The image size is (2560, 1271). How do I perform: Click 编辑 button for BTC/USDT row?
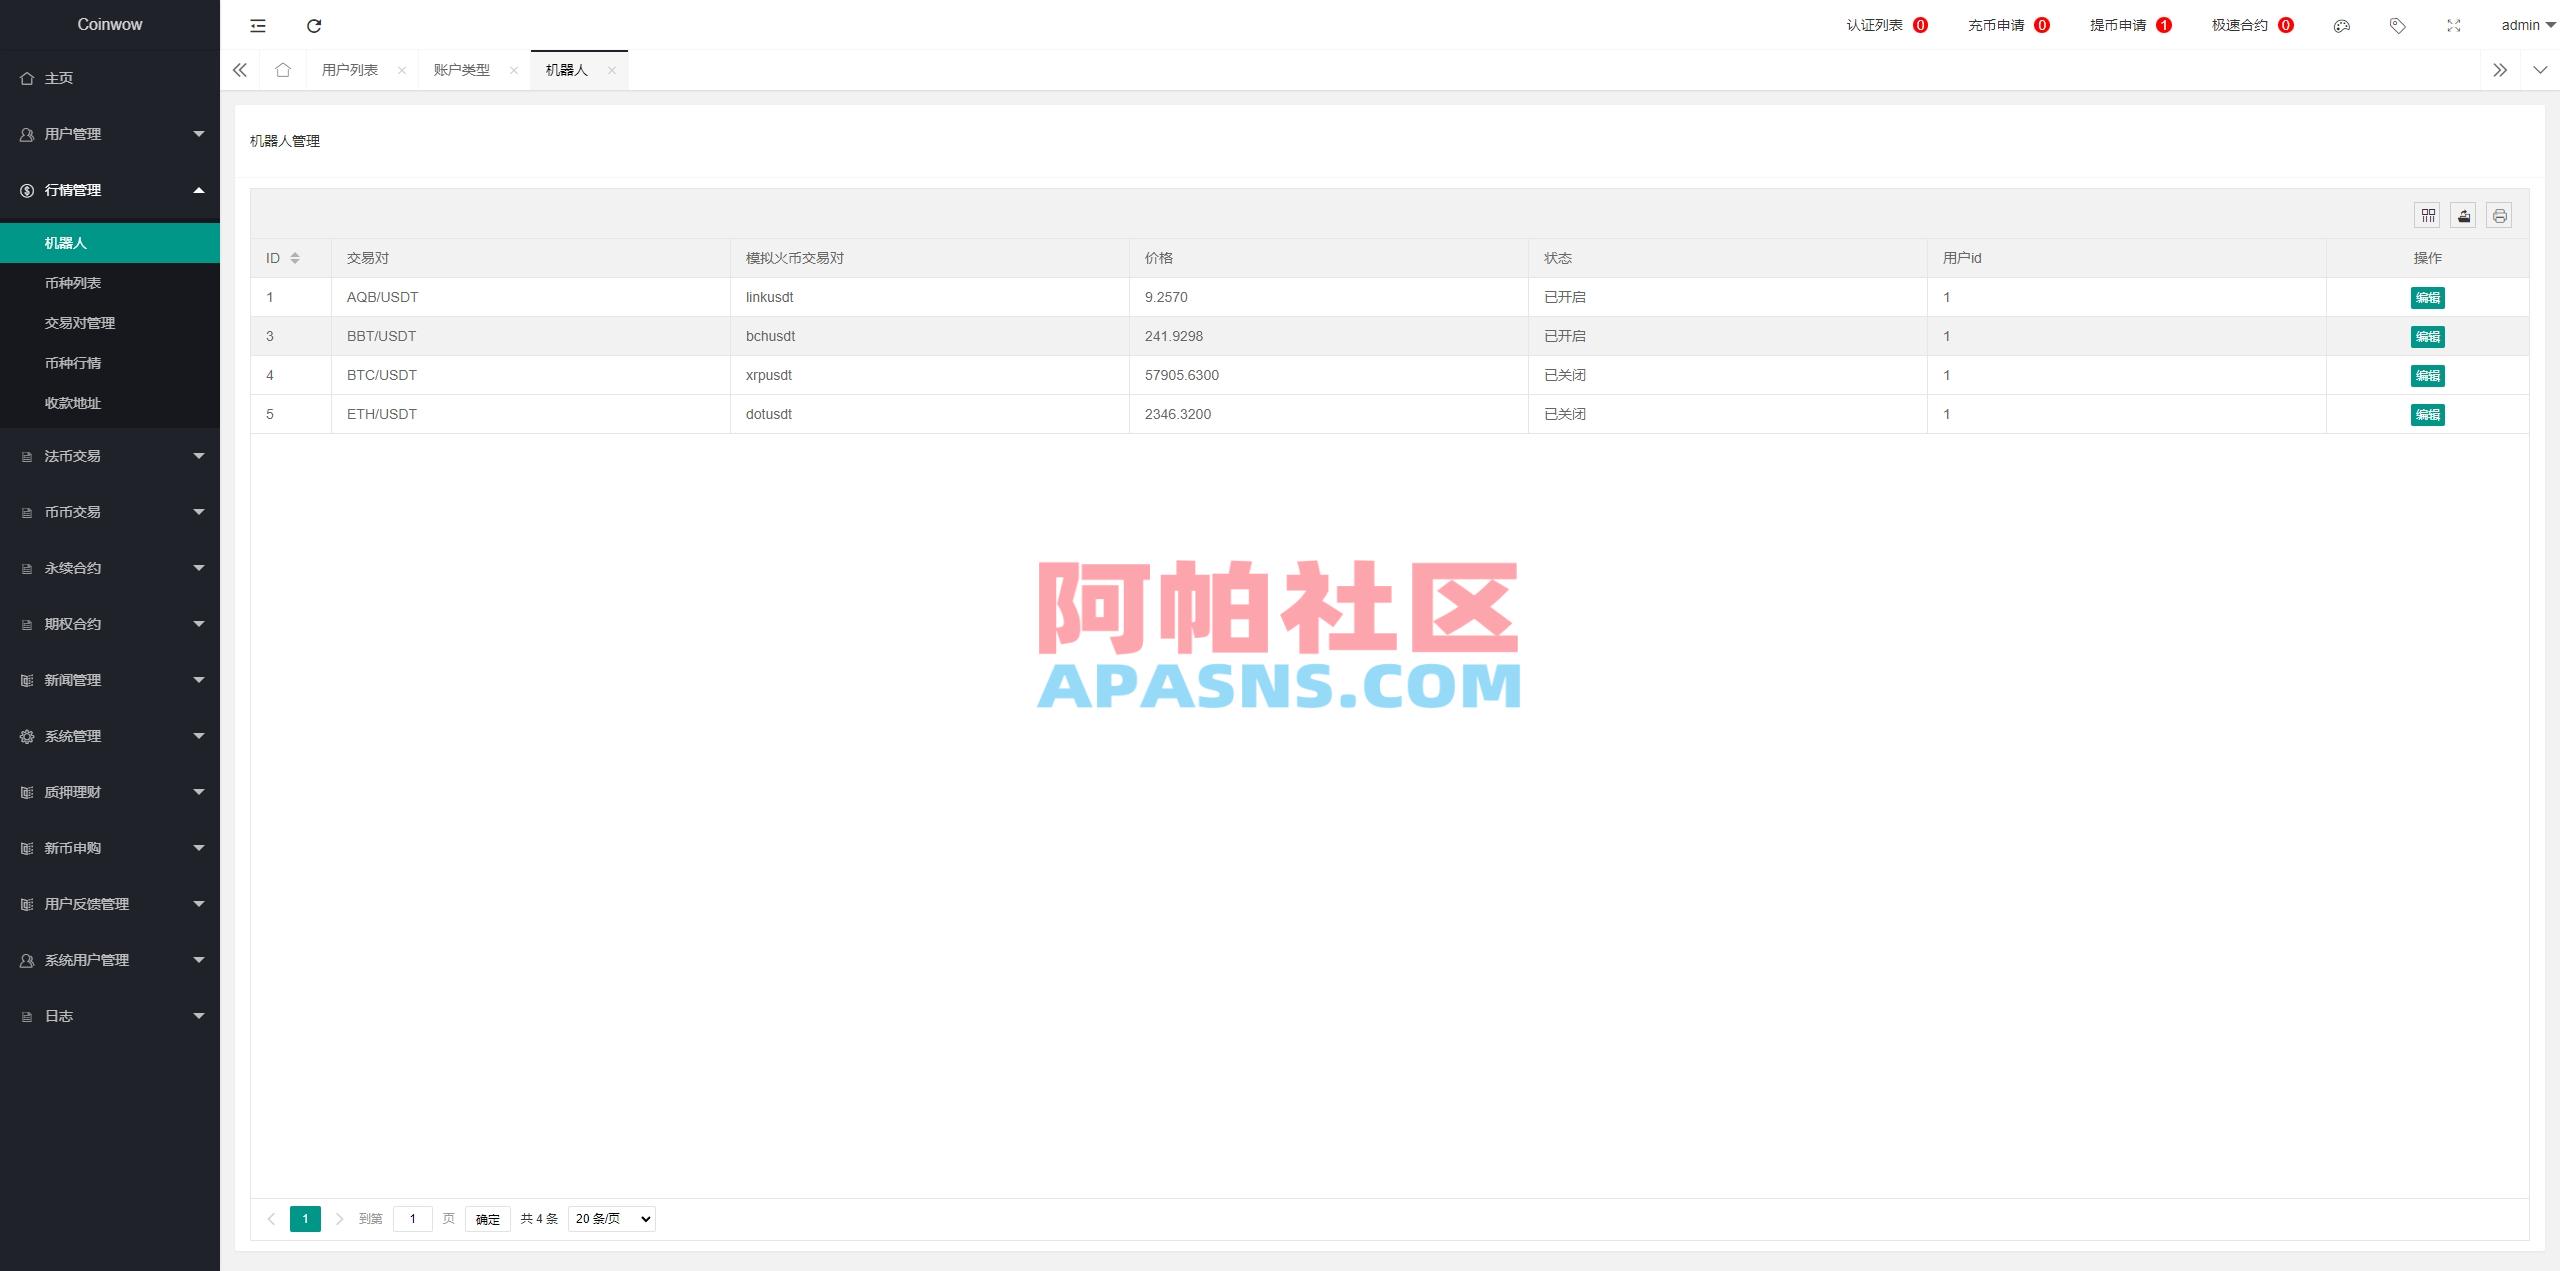click(x=2427, y=376)
